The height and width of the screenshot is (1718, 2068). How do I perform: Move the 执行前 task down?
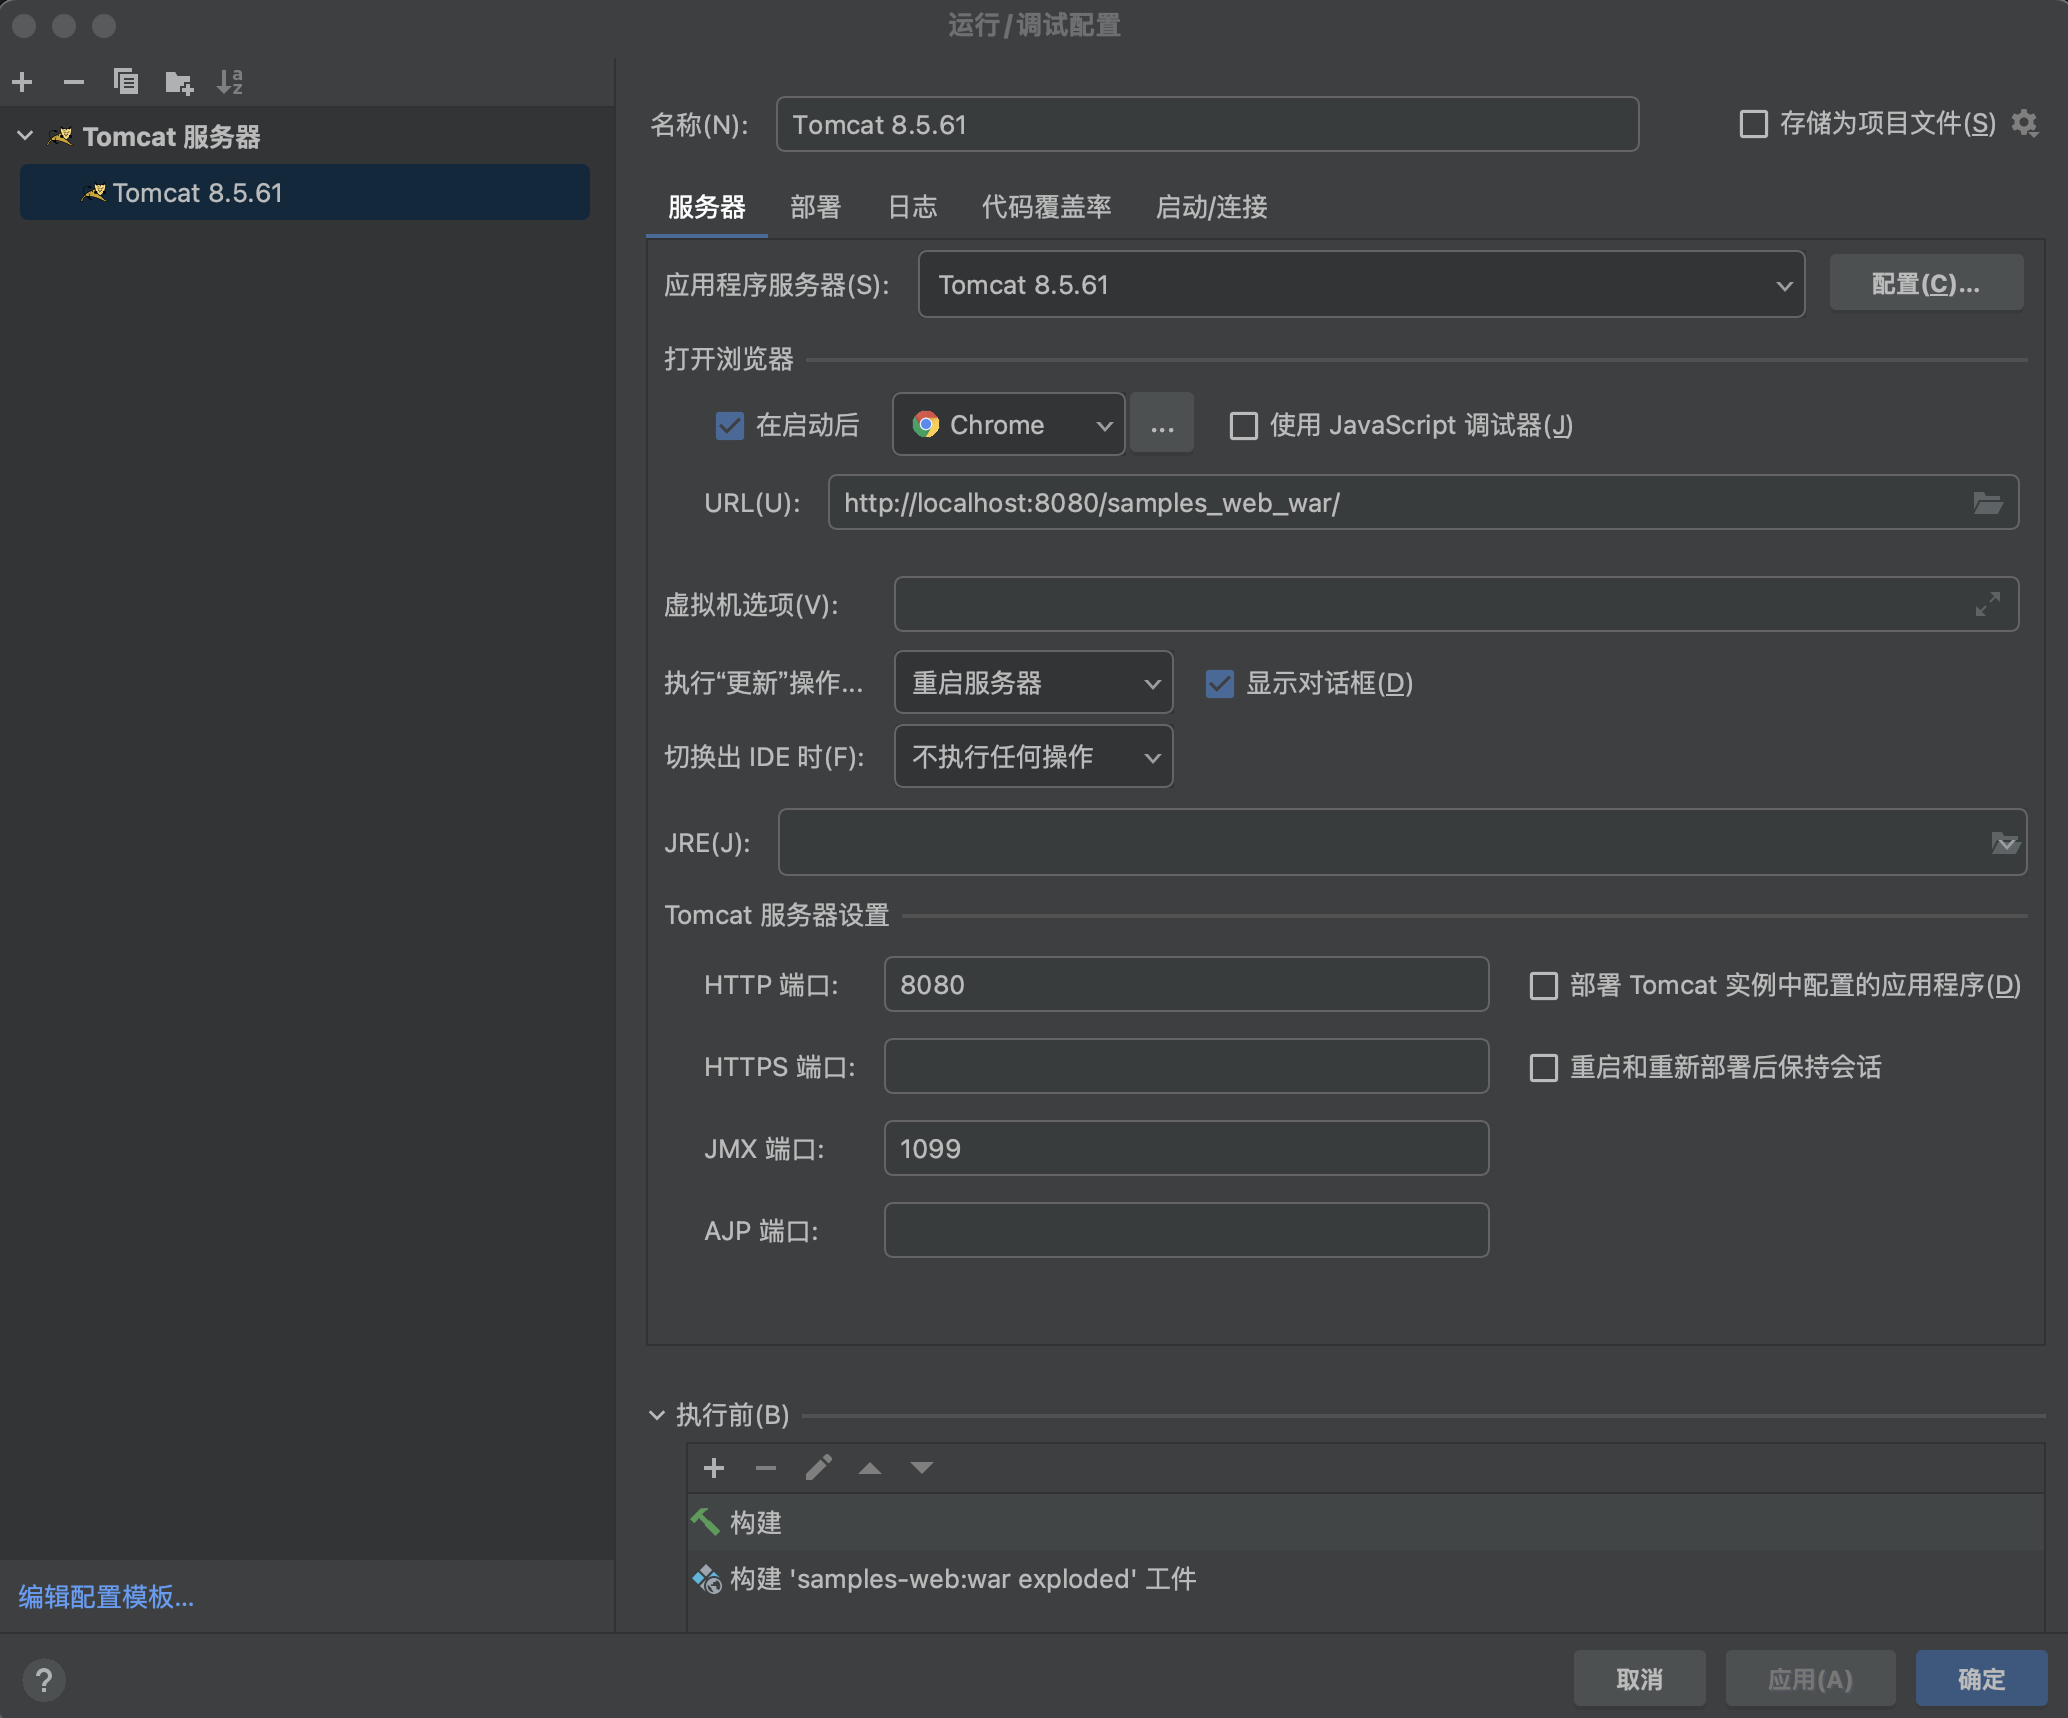point(922,1468)
